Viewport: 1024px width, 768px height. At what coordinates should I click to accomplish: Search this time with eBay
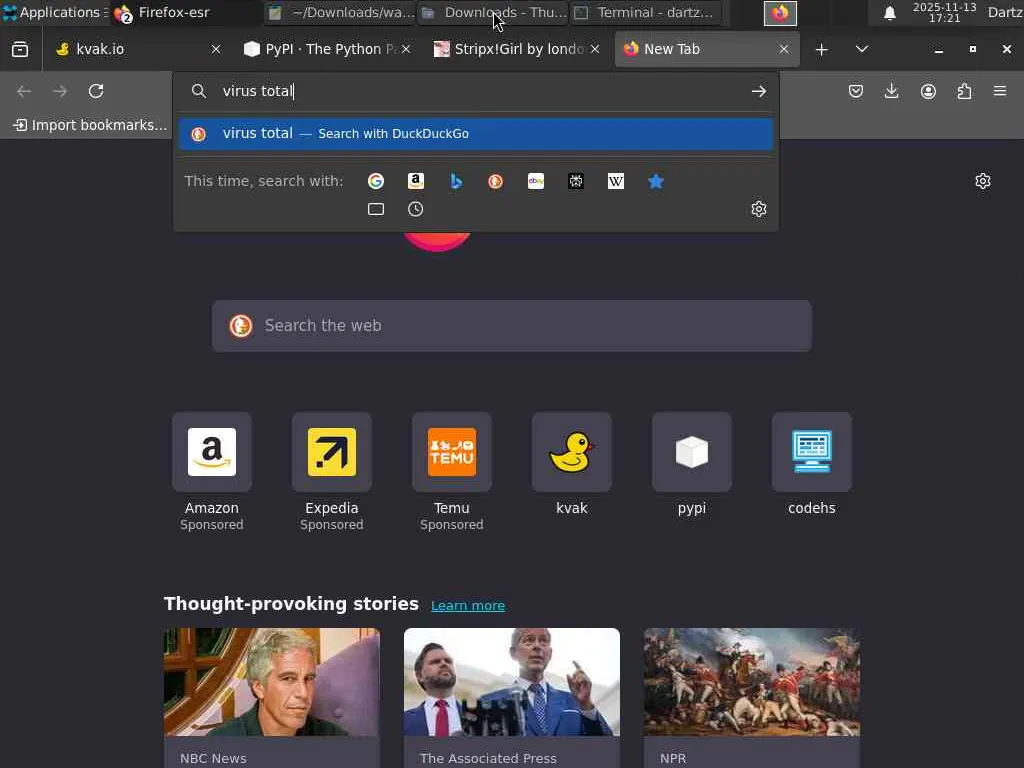(536, 181)
